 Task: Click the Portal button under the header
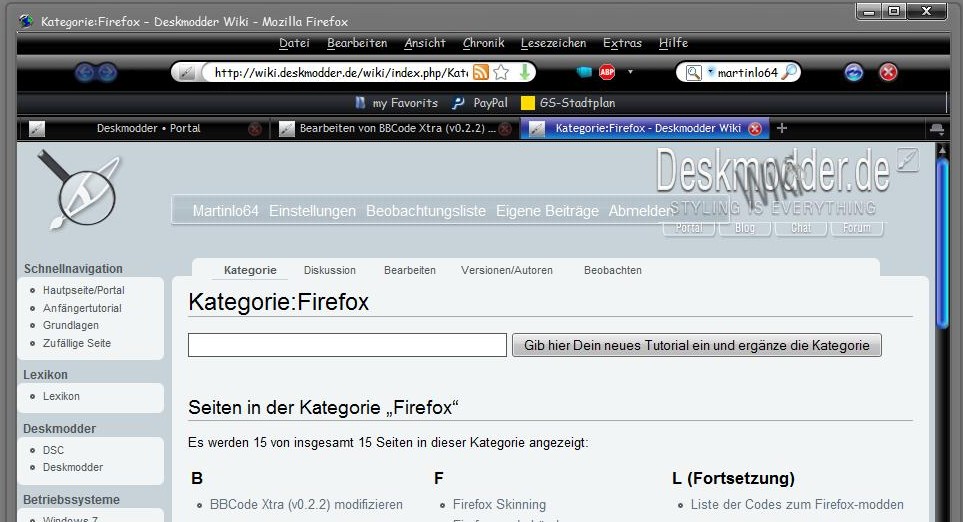[x=689, y=228]
